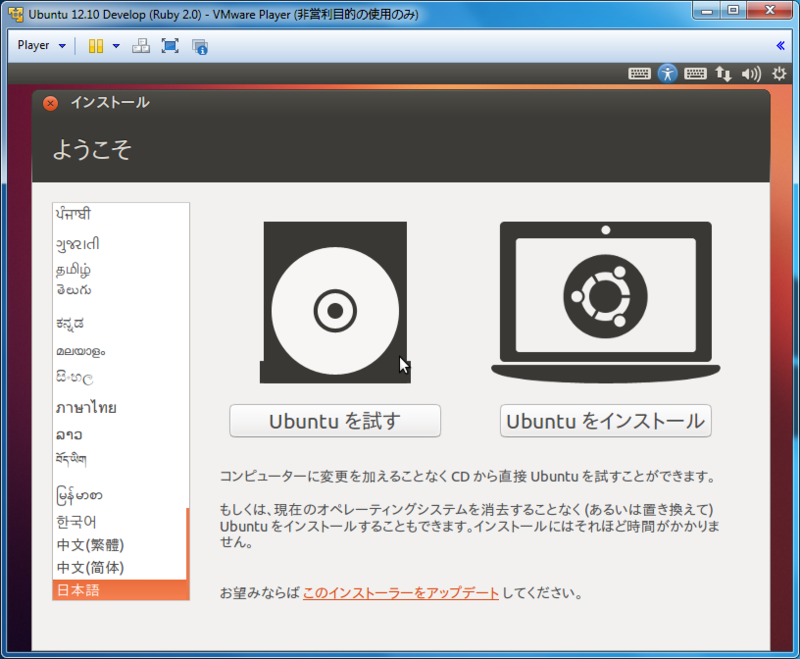
Task: Select සිංහල Sinhala language
Action: pos(119,377)
